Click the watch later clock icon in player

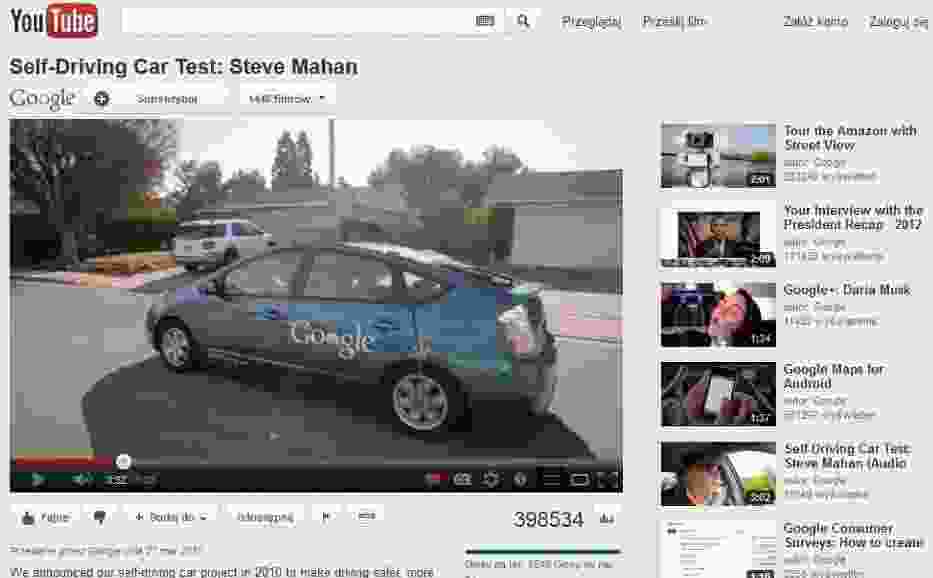[521, 479]
